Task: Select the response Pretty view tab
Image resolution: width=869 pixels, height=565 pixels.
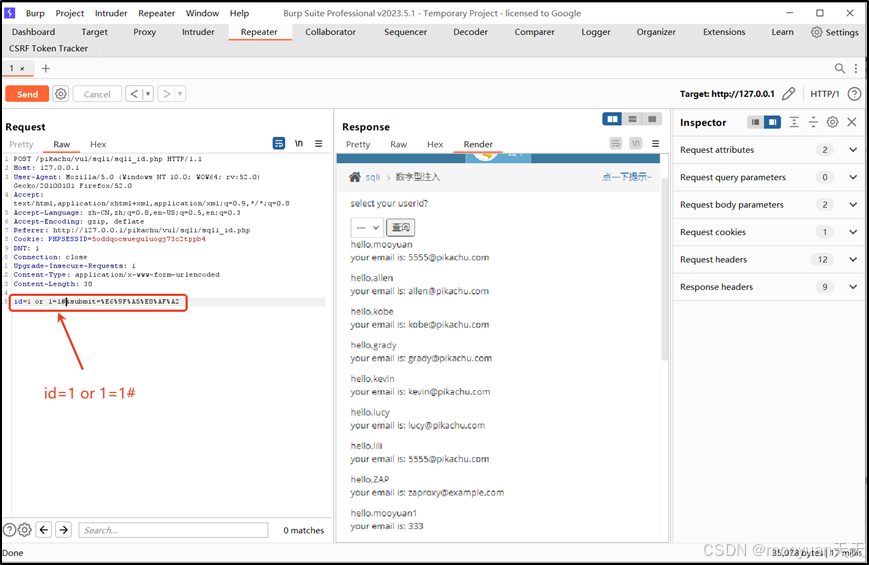Action: coord(358,144)
